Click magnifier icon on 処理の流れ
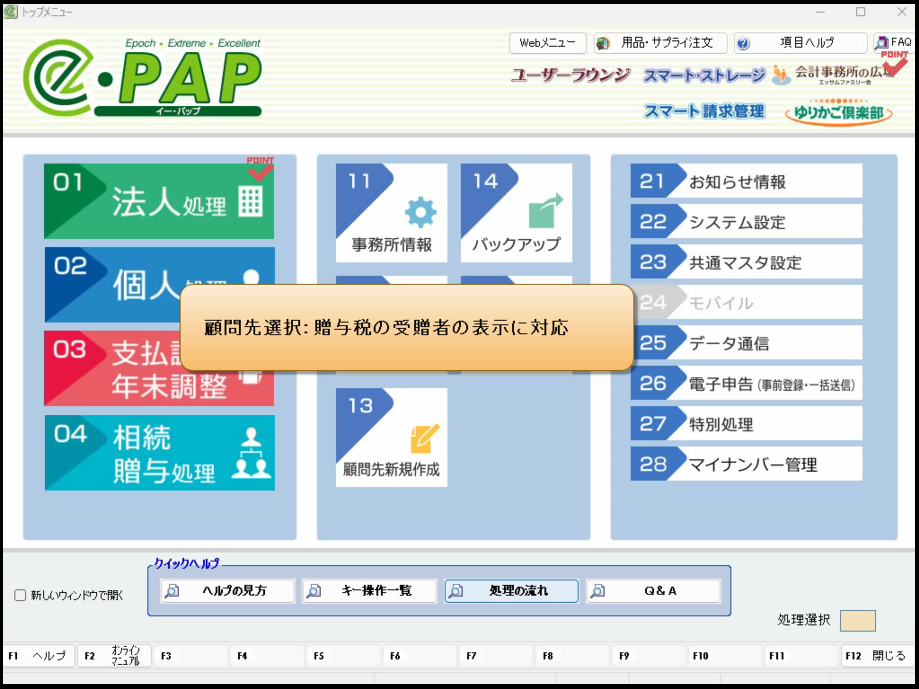The image size is (919, 689). pos(456,591)
